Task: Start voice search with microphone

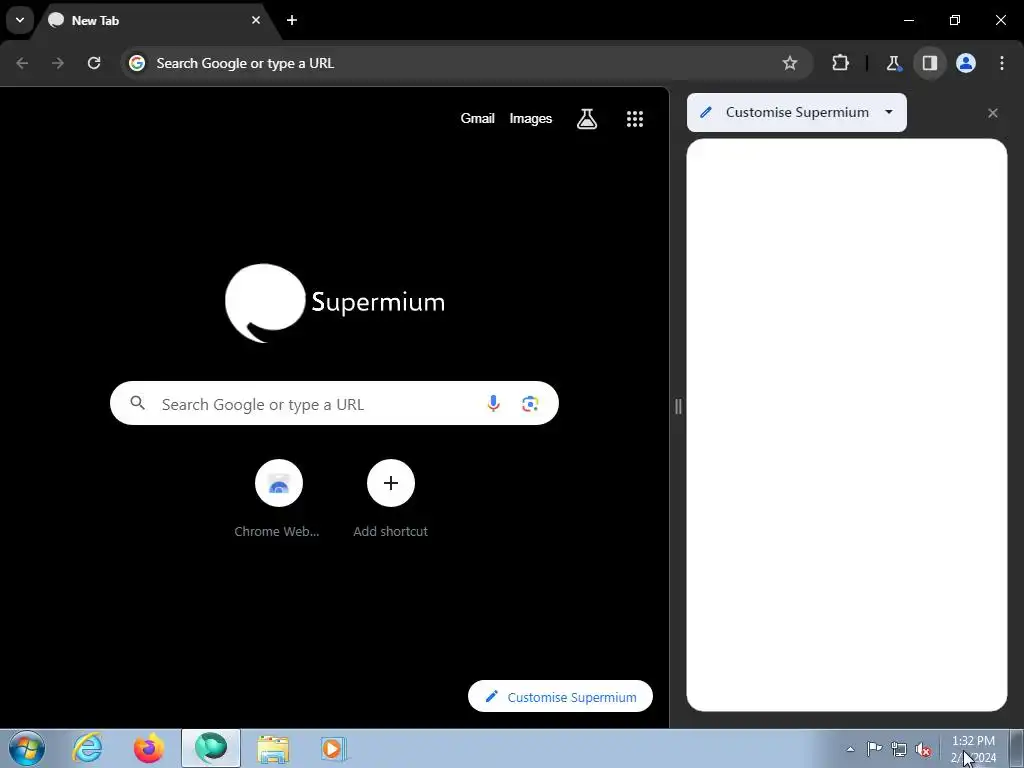Action: tap(494, 404)
